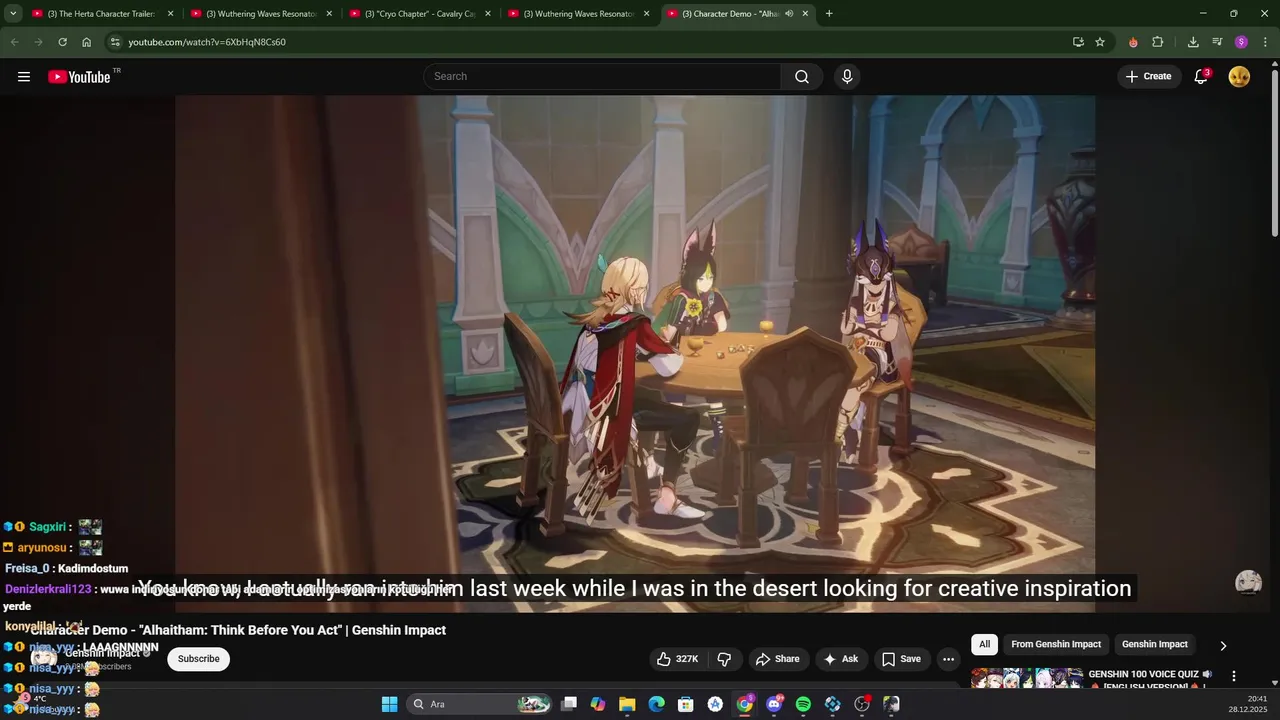Image resolution: width=1280 pixels, height=720 pixels.
Task: Click the Create button
Action: tap(1148, 77)
